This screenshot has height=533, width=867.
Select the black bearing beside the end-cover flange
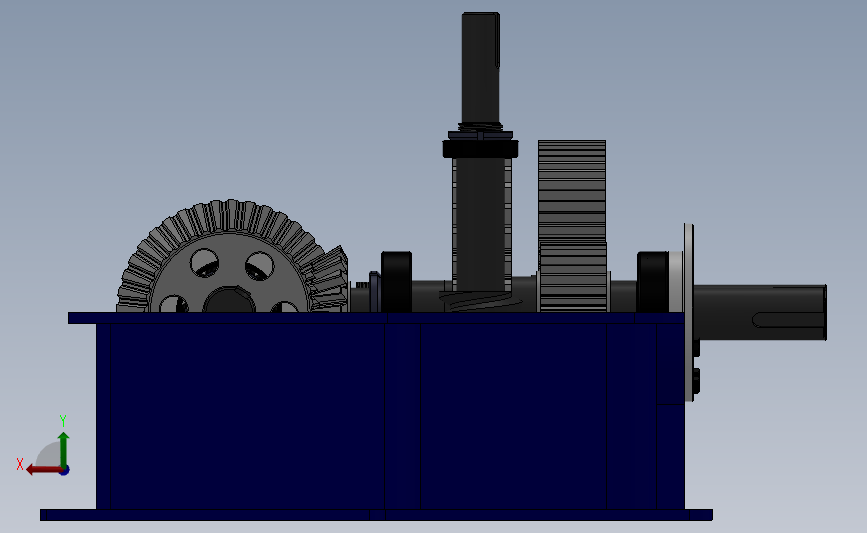[653, 282]
